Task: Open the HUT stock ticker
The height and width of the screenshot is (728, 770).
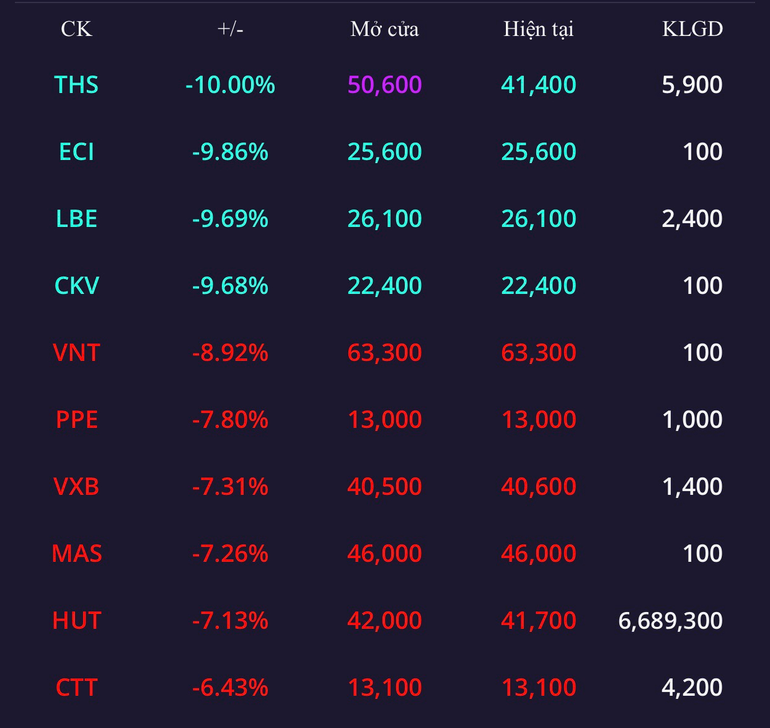Action: pos(77,621)
